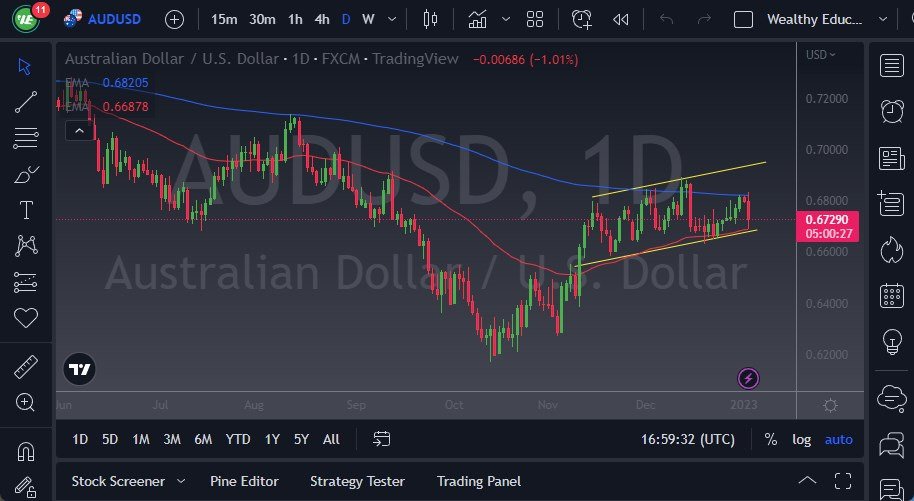This screenshot has width=914, height=501.
Task: Select the 30m timeframe
Action: pyautogui.click(x=262, y=20)
